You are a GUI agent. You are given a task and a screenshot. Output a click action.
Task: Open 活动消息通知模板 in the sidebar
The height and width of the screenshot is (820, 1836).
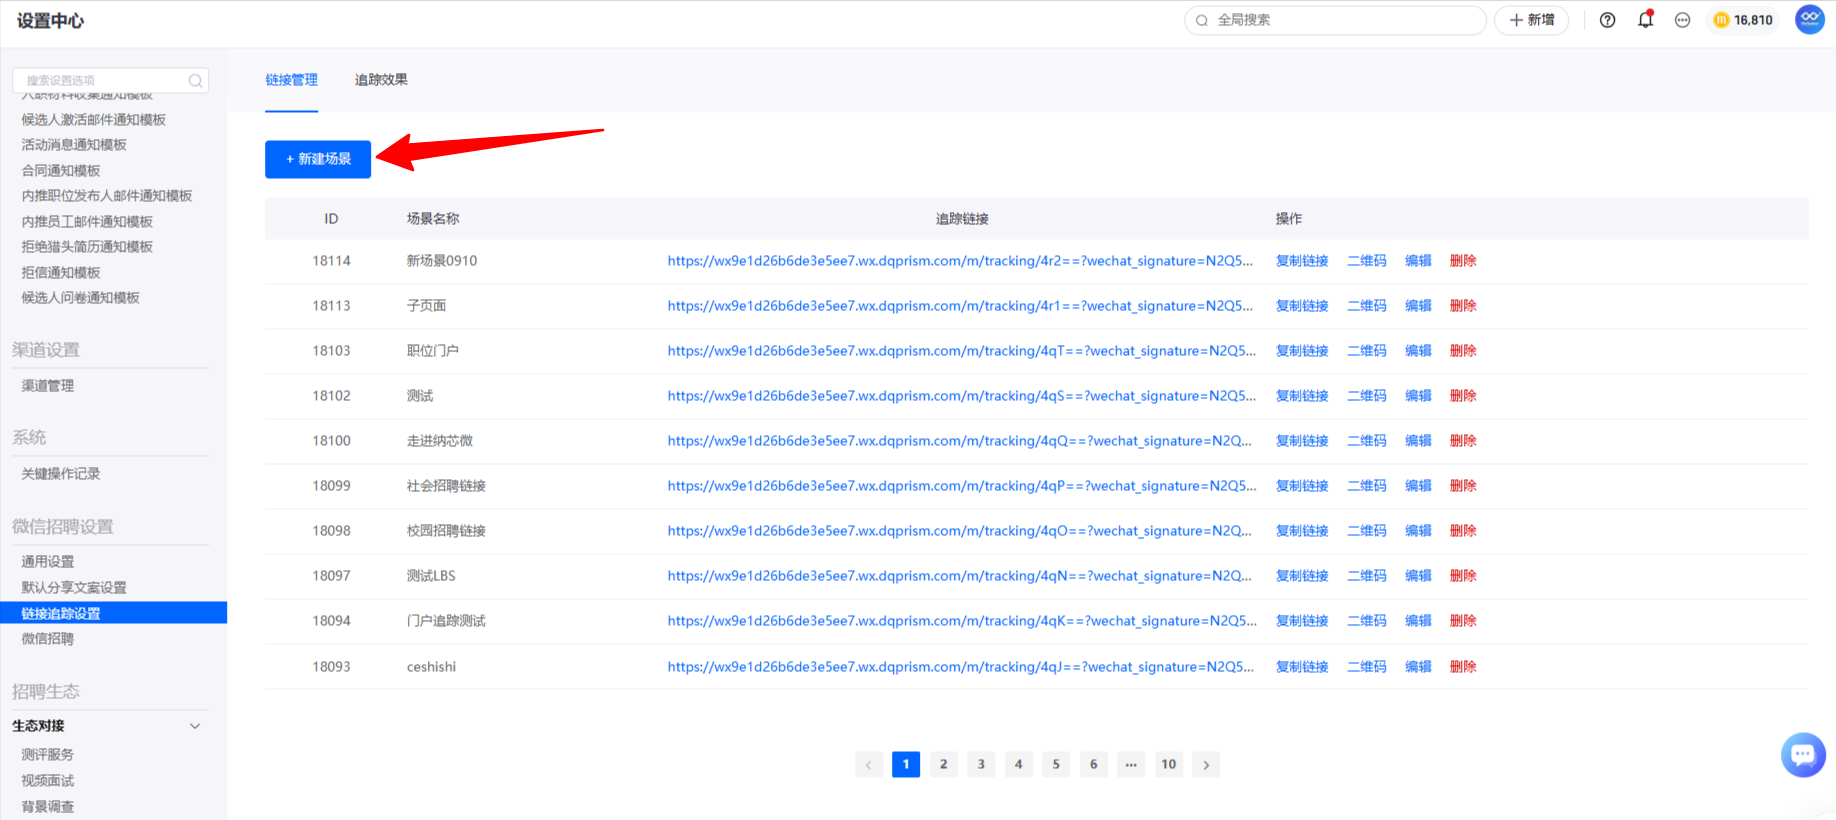point(74,145)
